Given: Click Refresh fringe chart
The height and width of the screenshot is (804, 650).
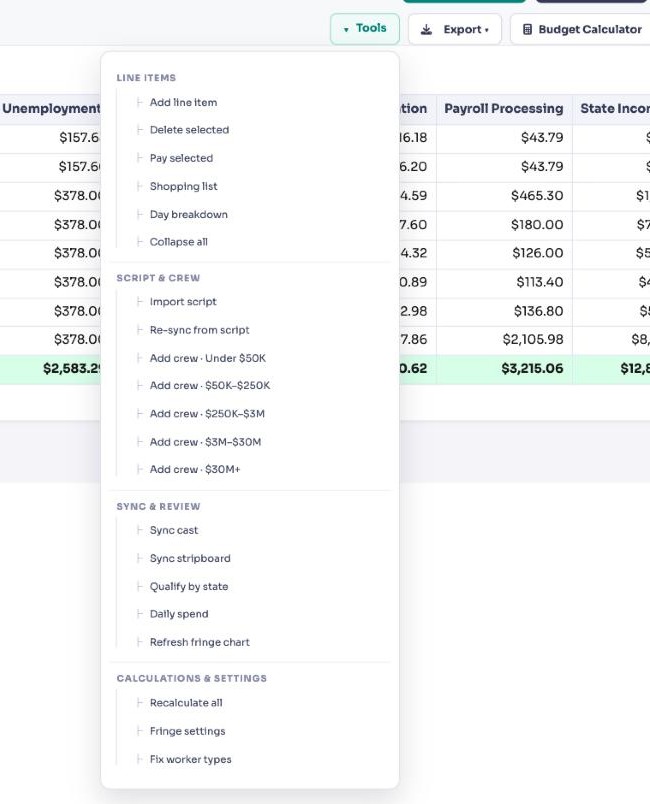Looking at the screenshot, I should (x=199, y=642).
